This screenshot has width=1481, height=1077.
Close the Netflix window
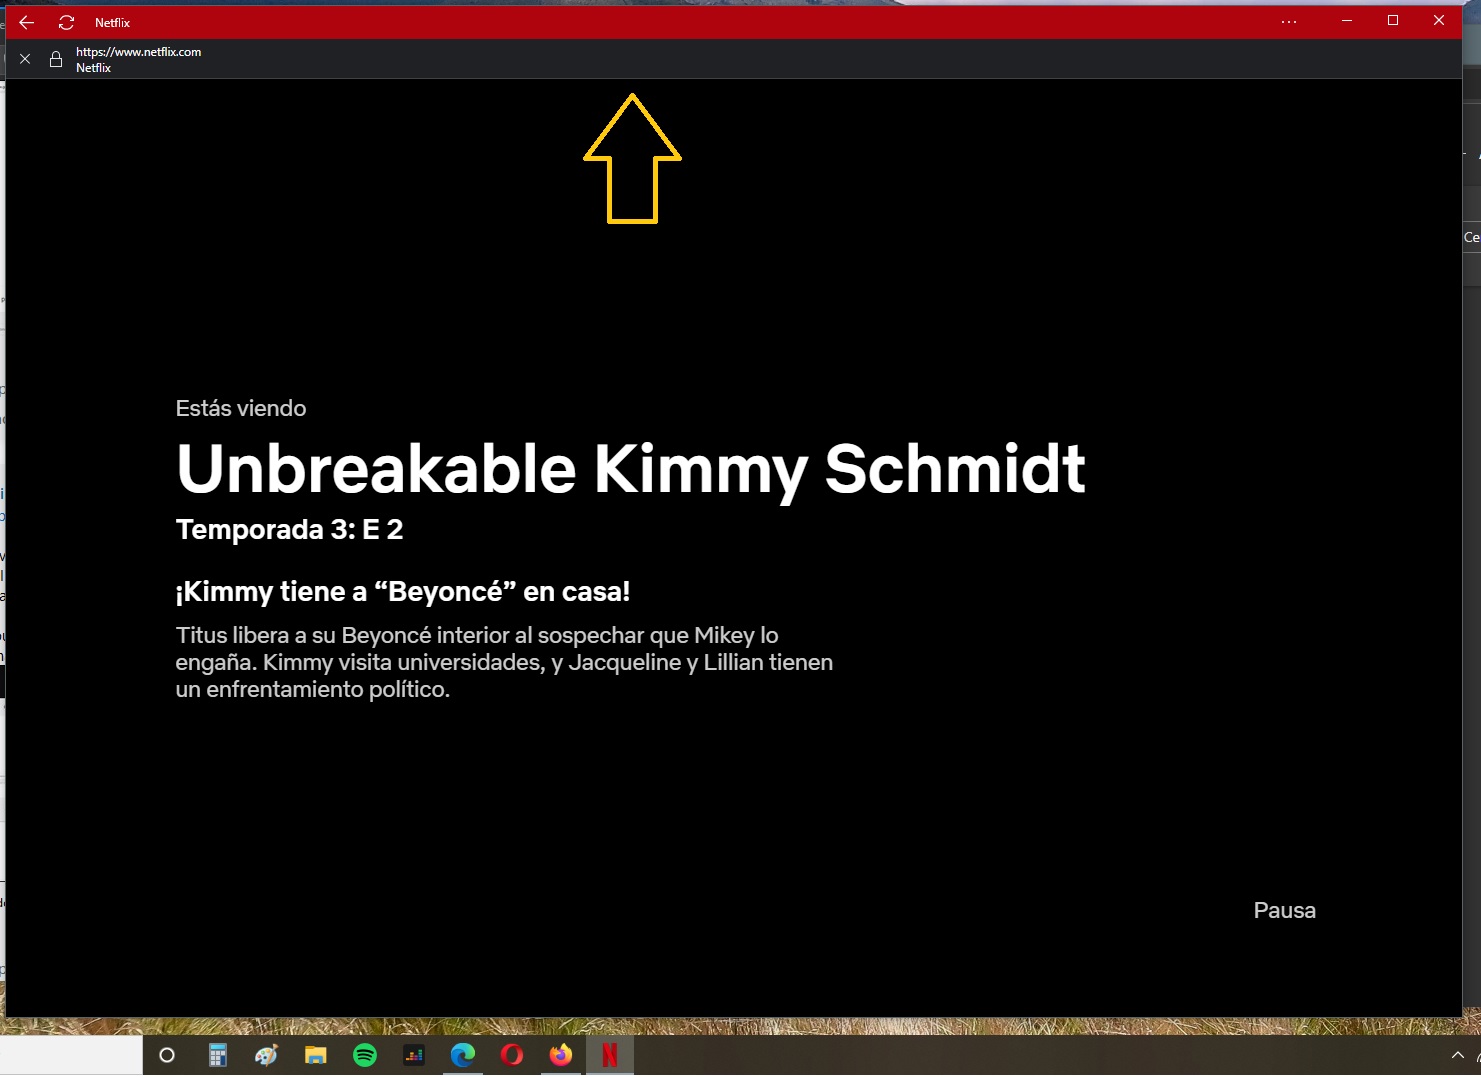click(x=1439, y=21)
